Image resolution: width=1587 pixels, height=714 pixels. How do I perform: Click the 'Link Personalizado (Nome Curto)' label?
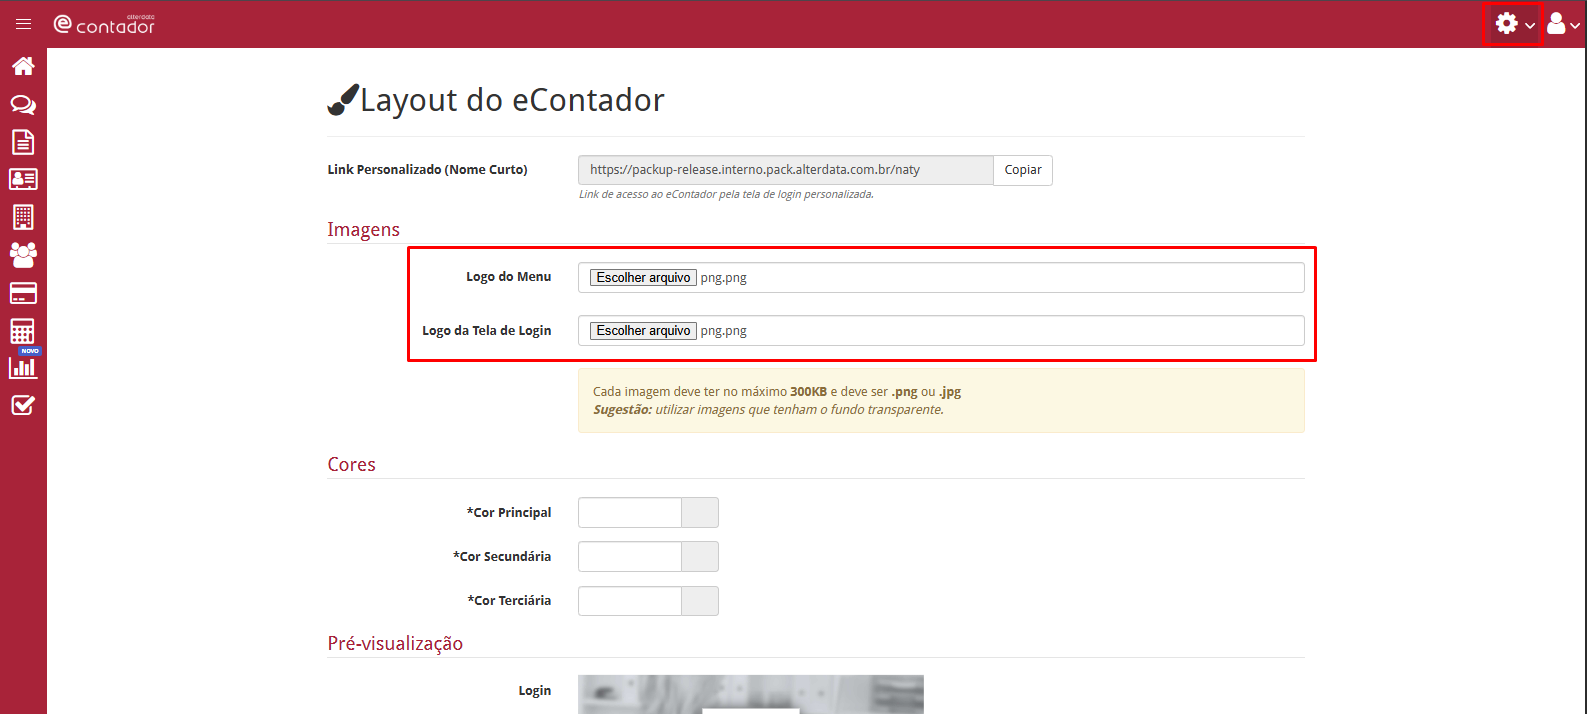[427, 170]
